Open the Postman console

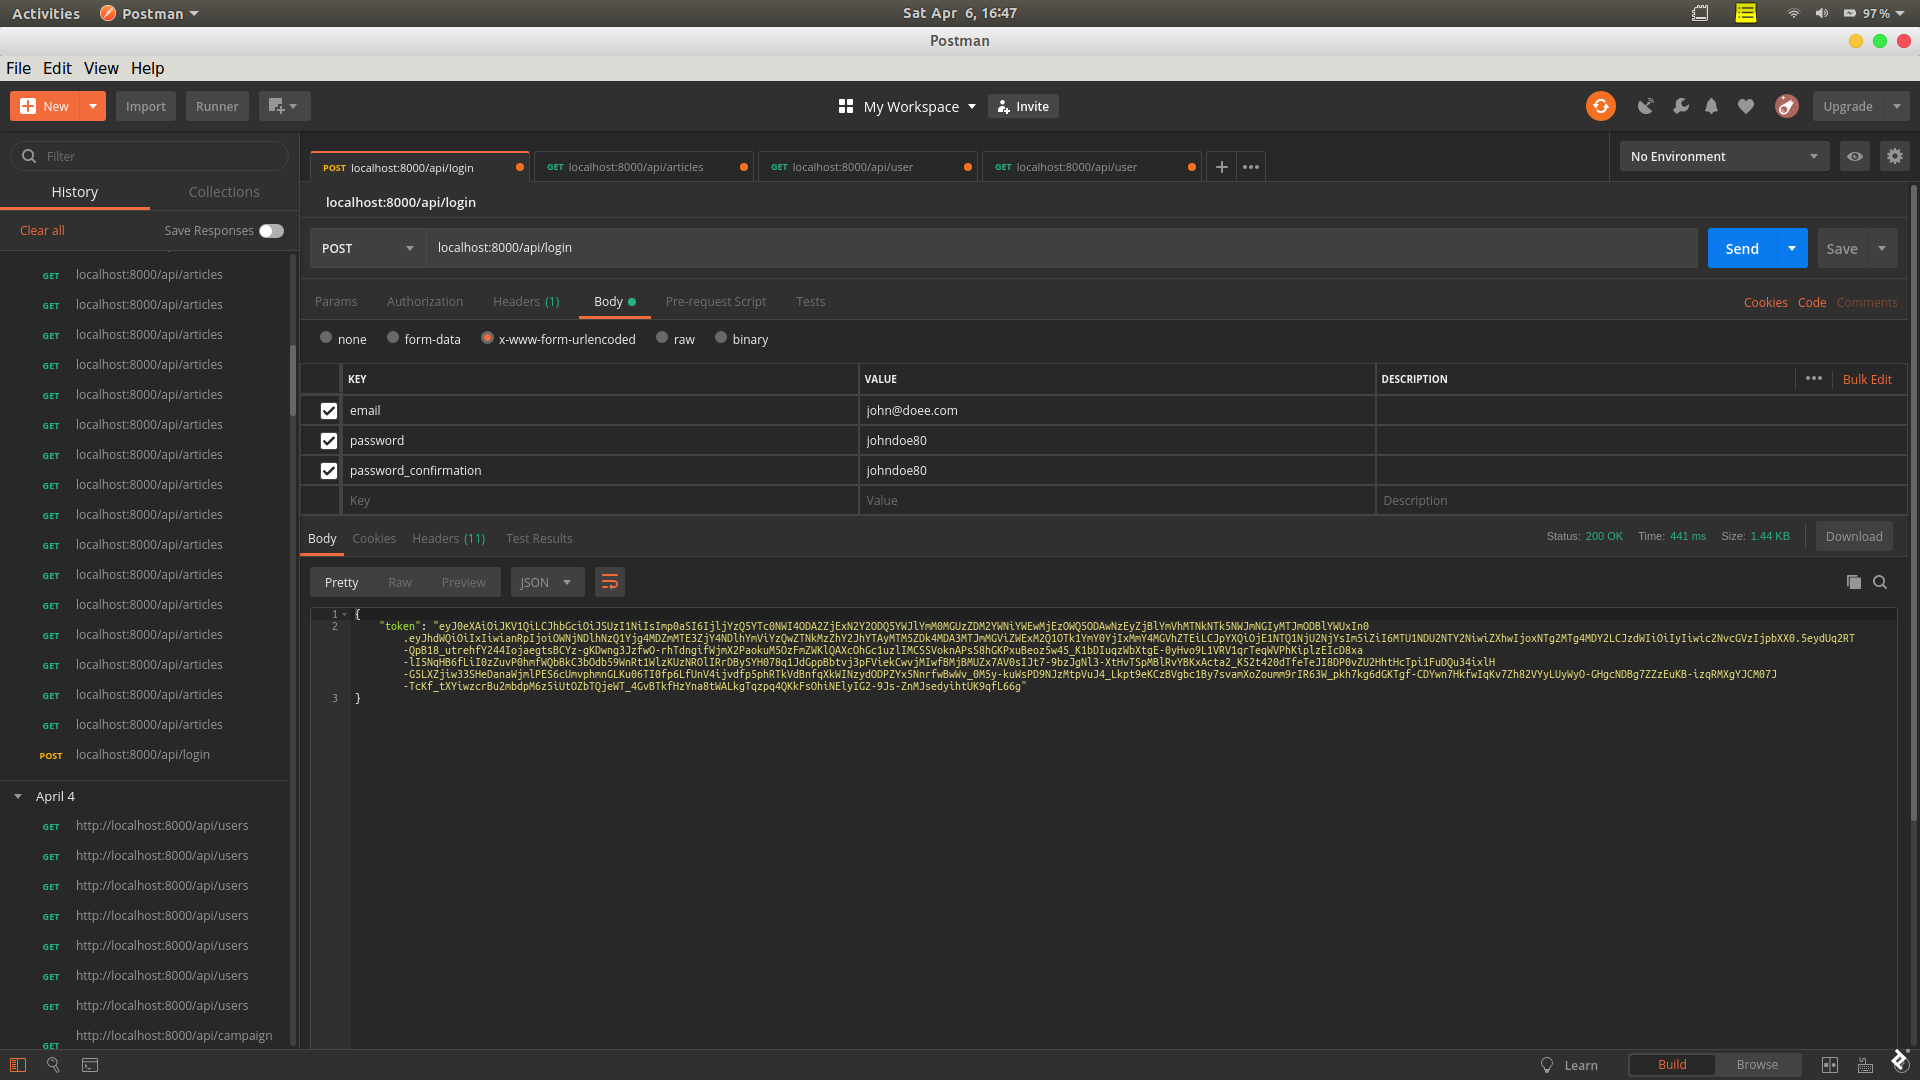[x=90, y=1065]
